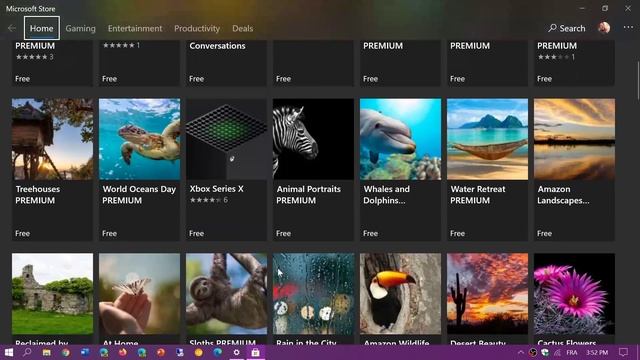
Task: Click the three-star rating with one review
Action: [x=556, y=57]
